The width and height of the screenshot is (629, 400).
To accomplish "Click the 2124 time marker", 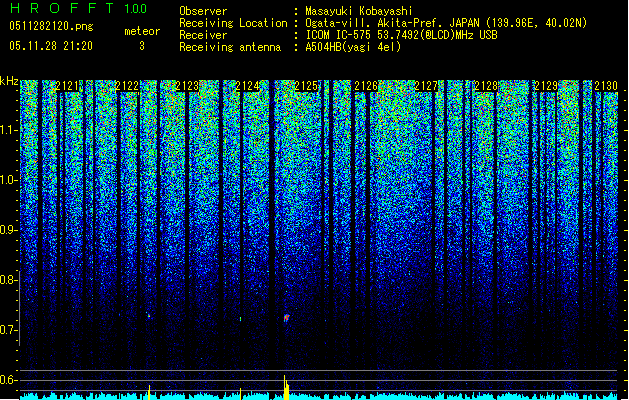I will pos(247,86).
